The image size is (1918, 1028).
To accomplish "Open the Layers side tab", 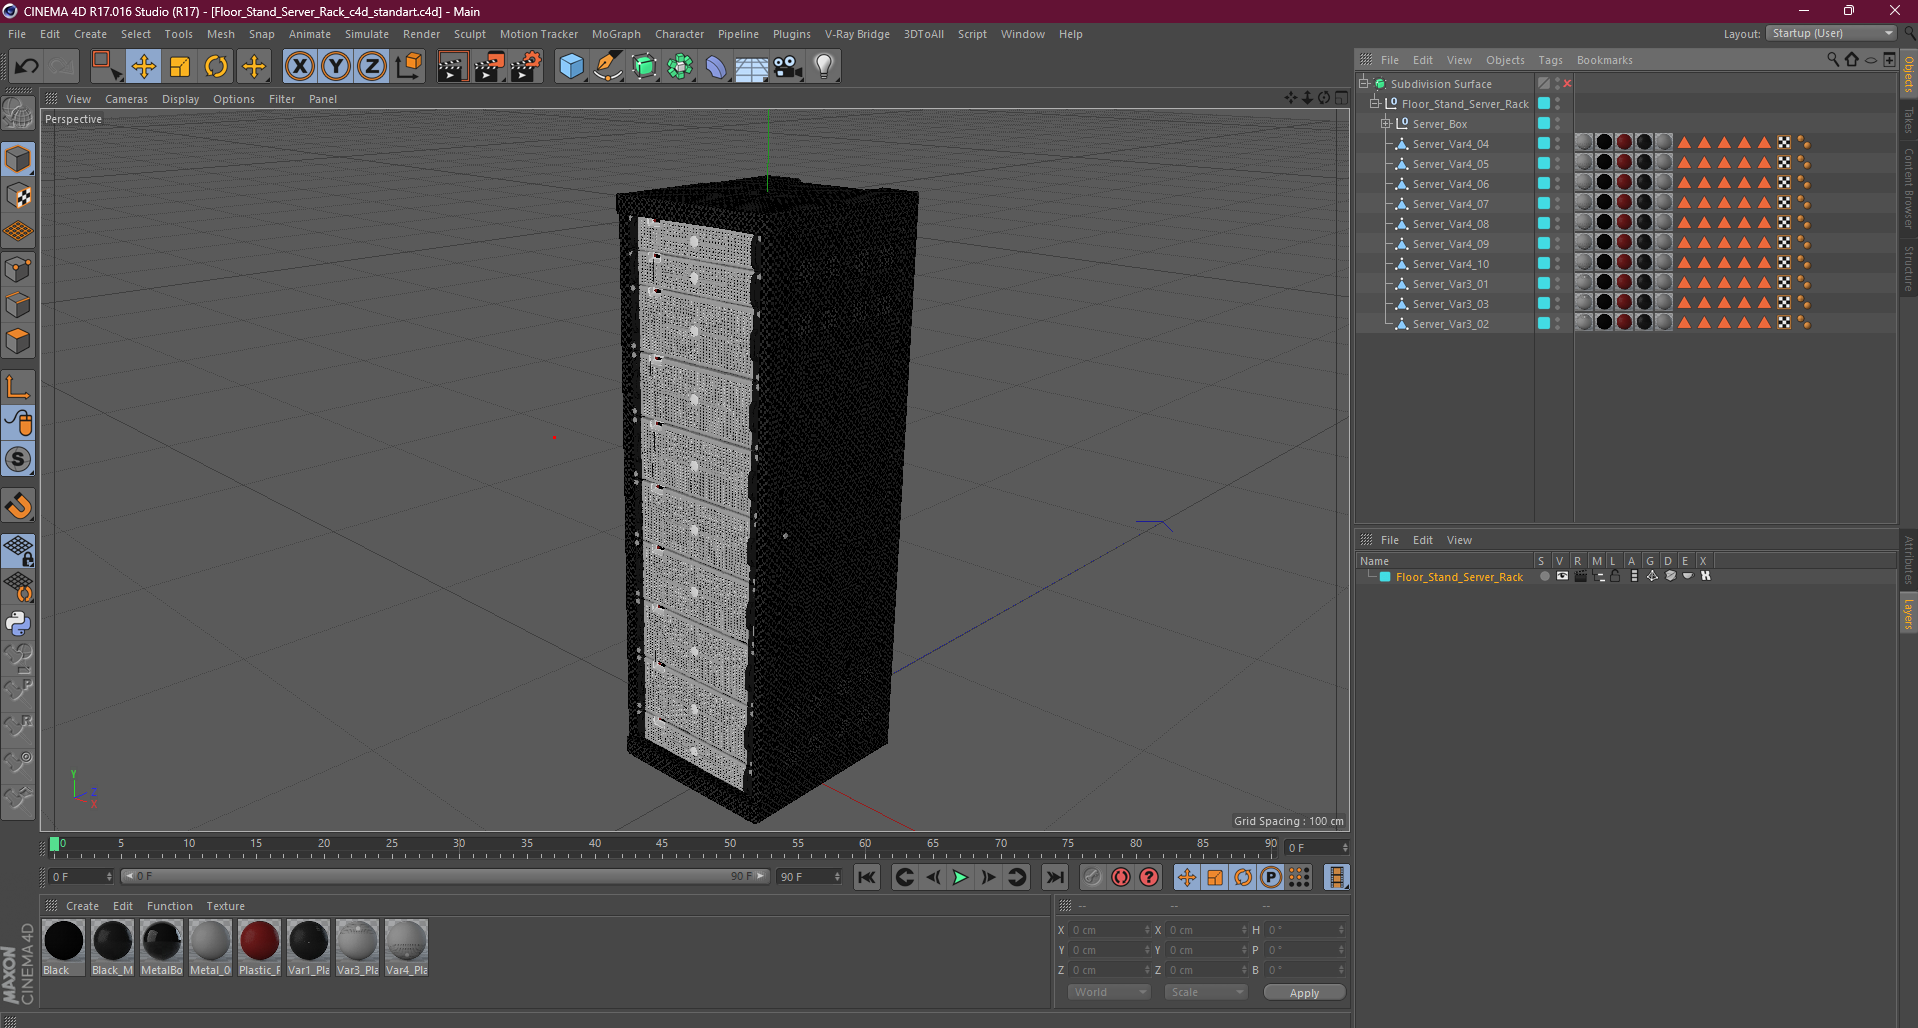I will point(1908,614).
